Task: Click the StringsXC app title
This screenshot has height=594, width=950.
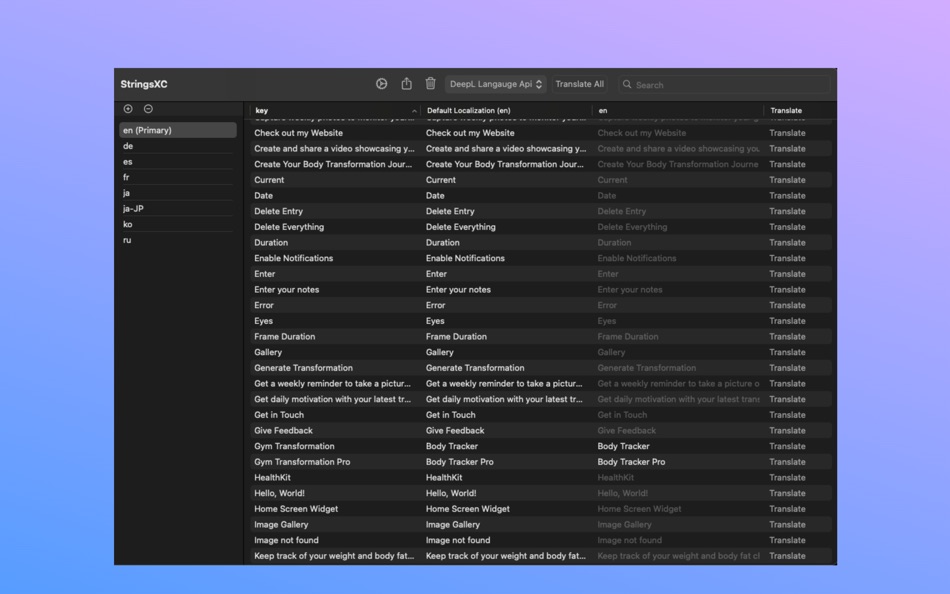Action: pos(144,84)
